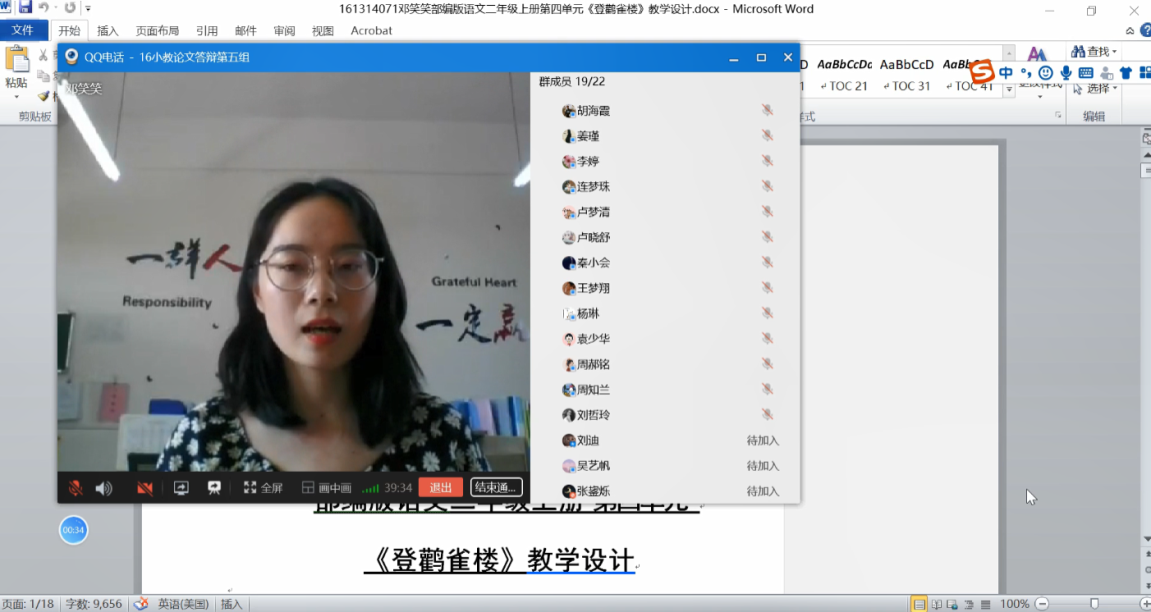Image resolution: width=1151 pixels, height=612 pixels.
Task: Click the Word save icon in quick access
Action: (x=25, y=8)
